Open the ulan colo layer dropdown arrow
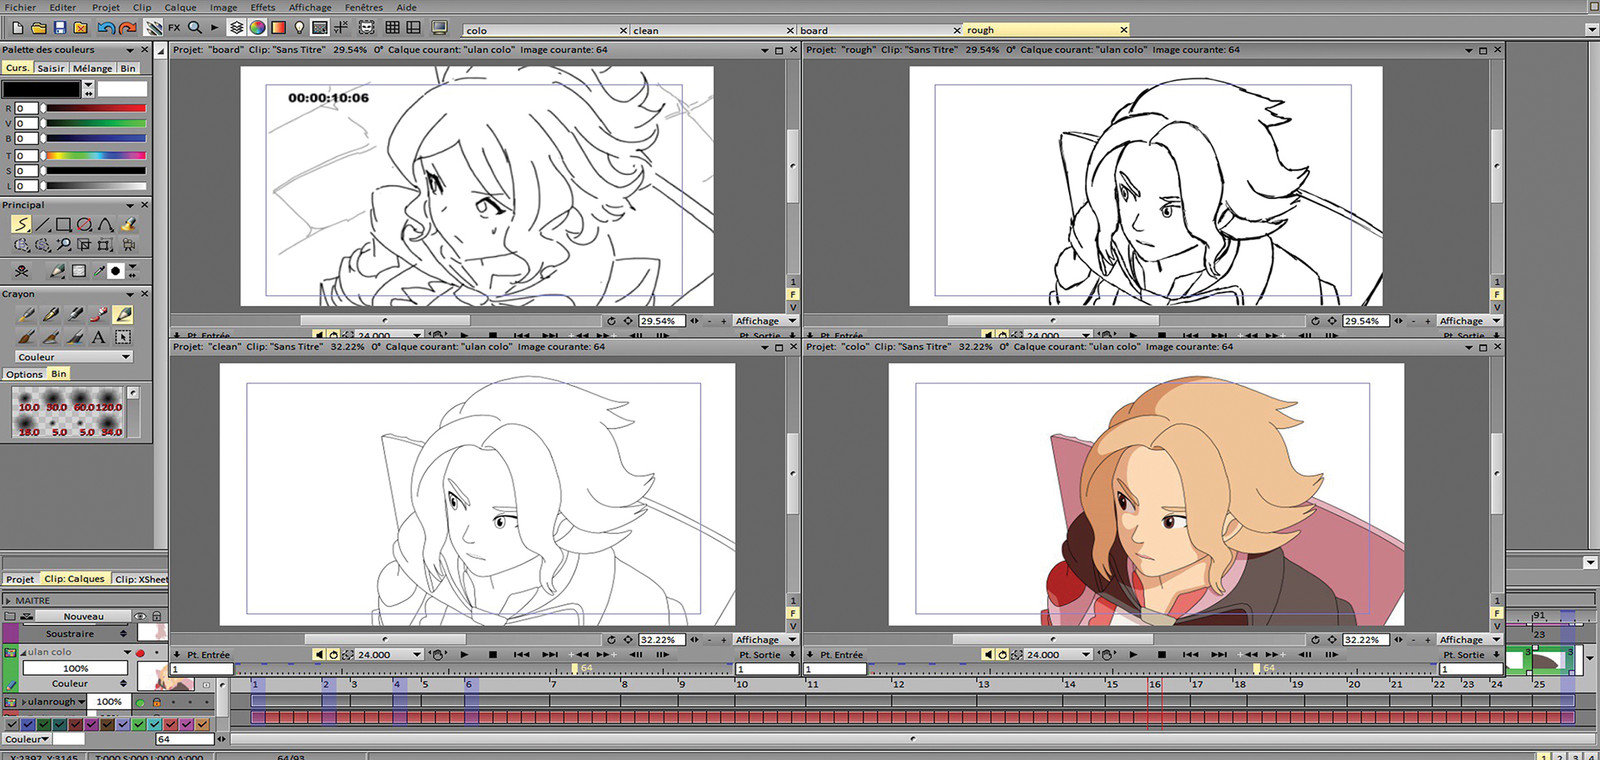This screenshot has height=760, width=1600. 127,652
